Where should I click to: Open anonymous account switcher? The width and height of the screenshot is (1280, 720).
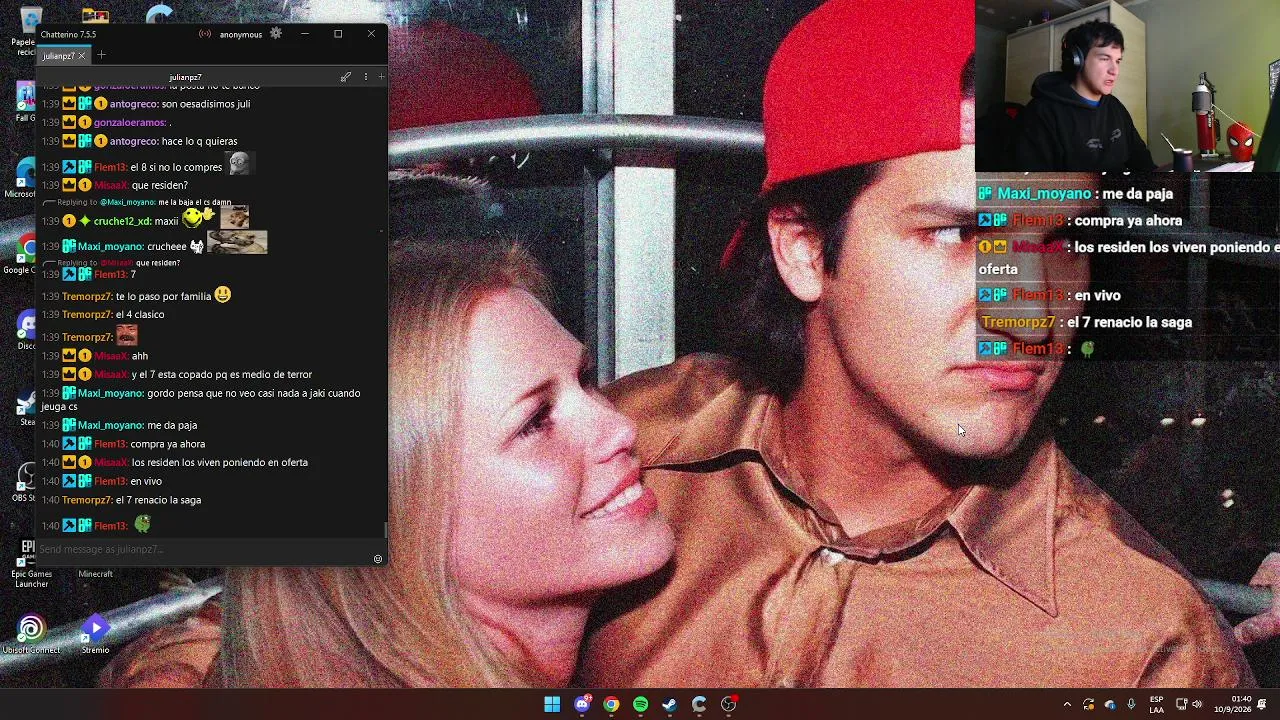click(x=241, y=34)
